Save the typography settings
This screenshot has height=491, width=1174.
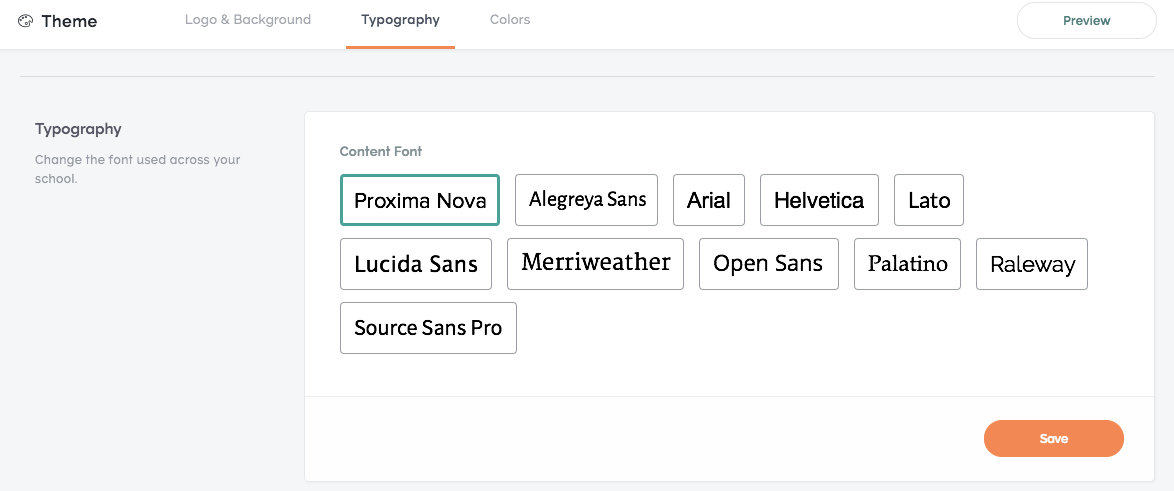[x=1053, y=439]
